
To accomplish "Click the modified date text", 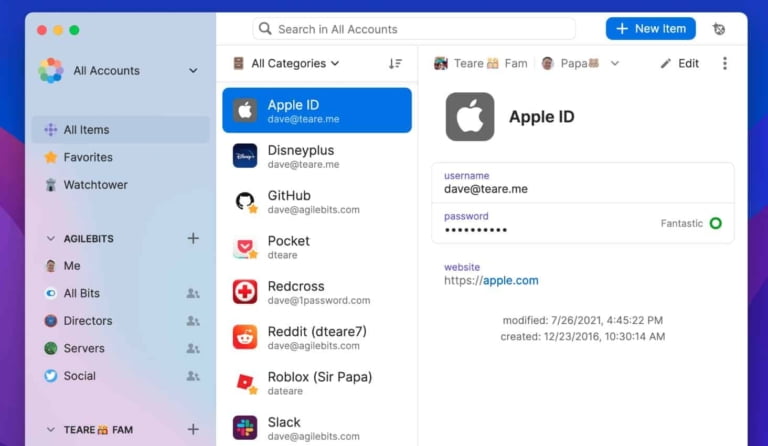I will coord(583,320).
